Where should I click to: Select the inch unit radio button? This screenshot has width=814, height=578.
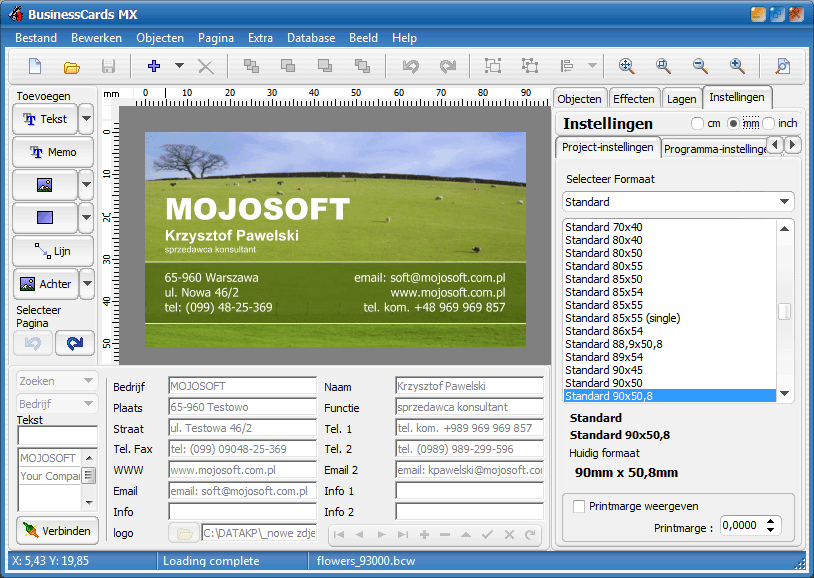point(769,124)
